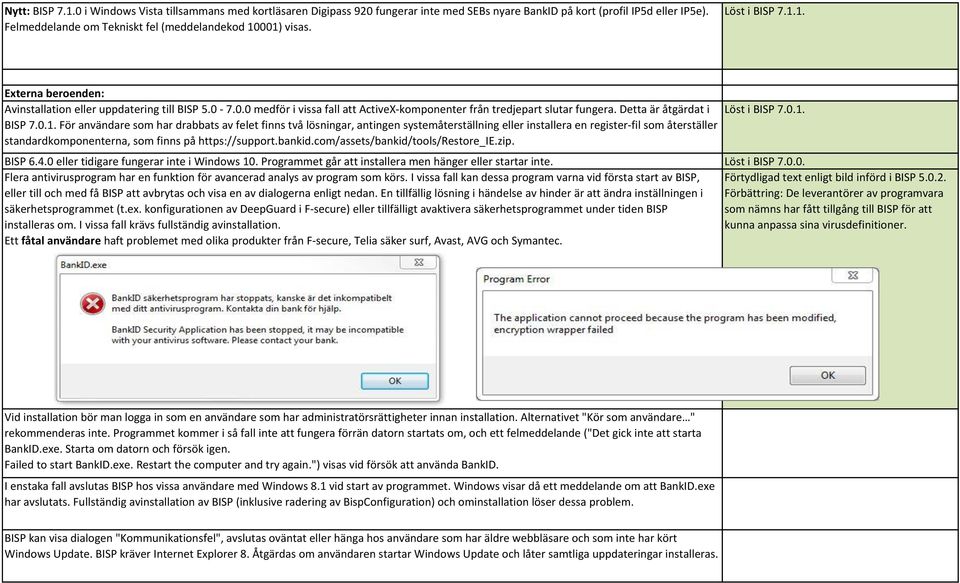Select the 'Externa beroenden:' heading cell
Viewport: 960px width, 583px height.
point(362,94)
